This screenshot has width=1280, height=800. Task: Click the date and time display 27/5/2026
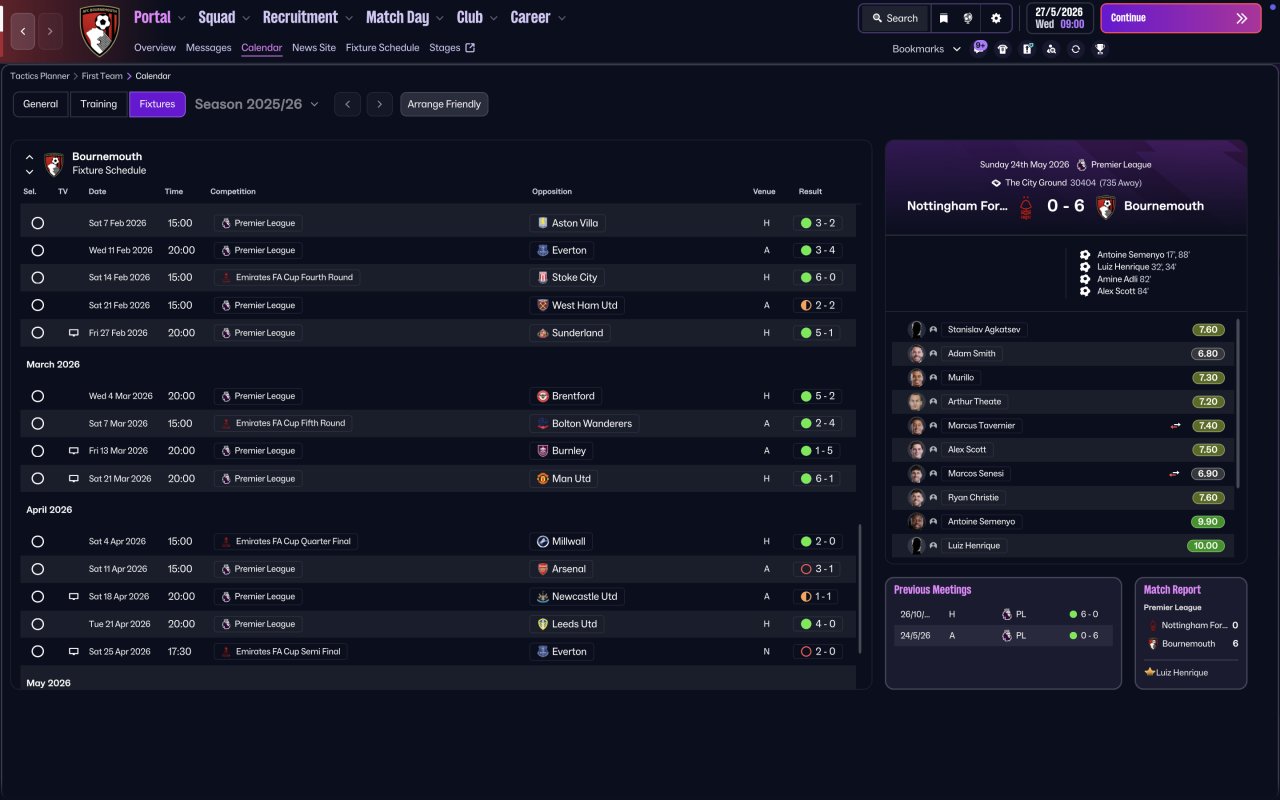[x=1059, y=18]
